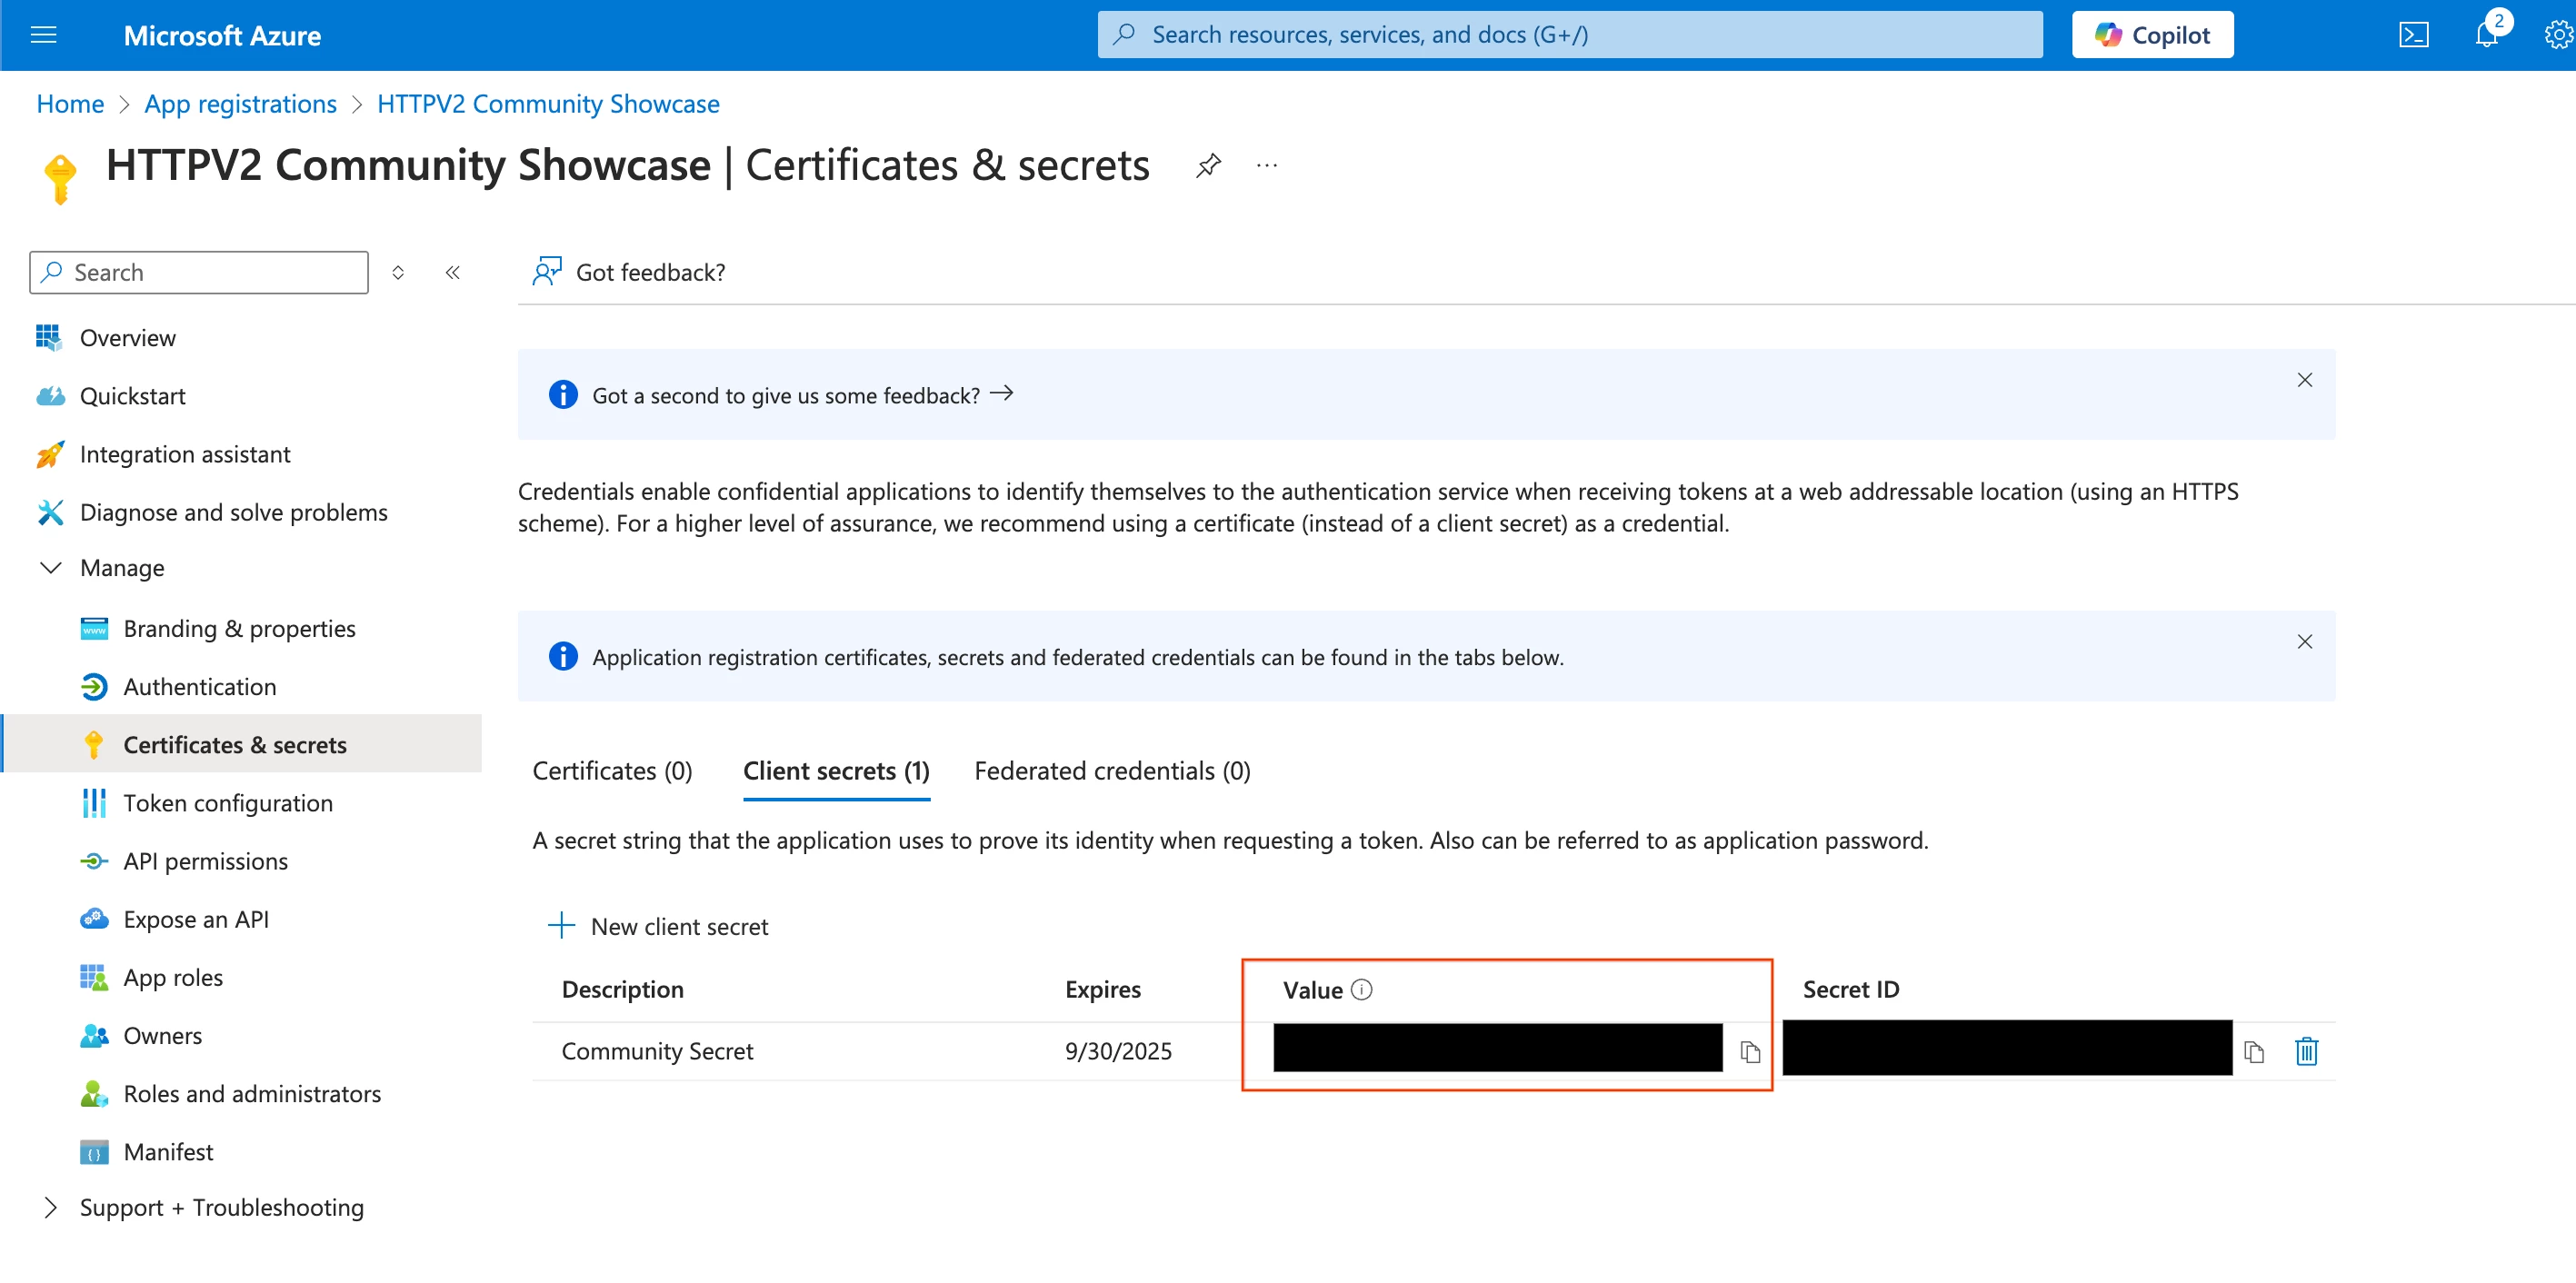Delete the Community Secret with trash icon

(x=2307, y=1051)
